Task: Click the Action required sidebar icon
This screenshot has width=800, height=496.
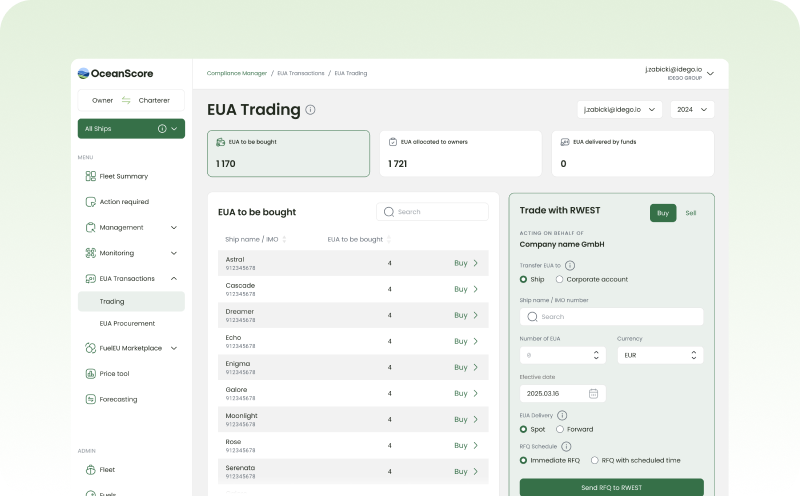Action: 91,202
